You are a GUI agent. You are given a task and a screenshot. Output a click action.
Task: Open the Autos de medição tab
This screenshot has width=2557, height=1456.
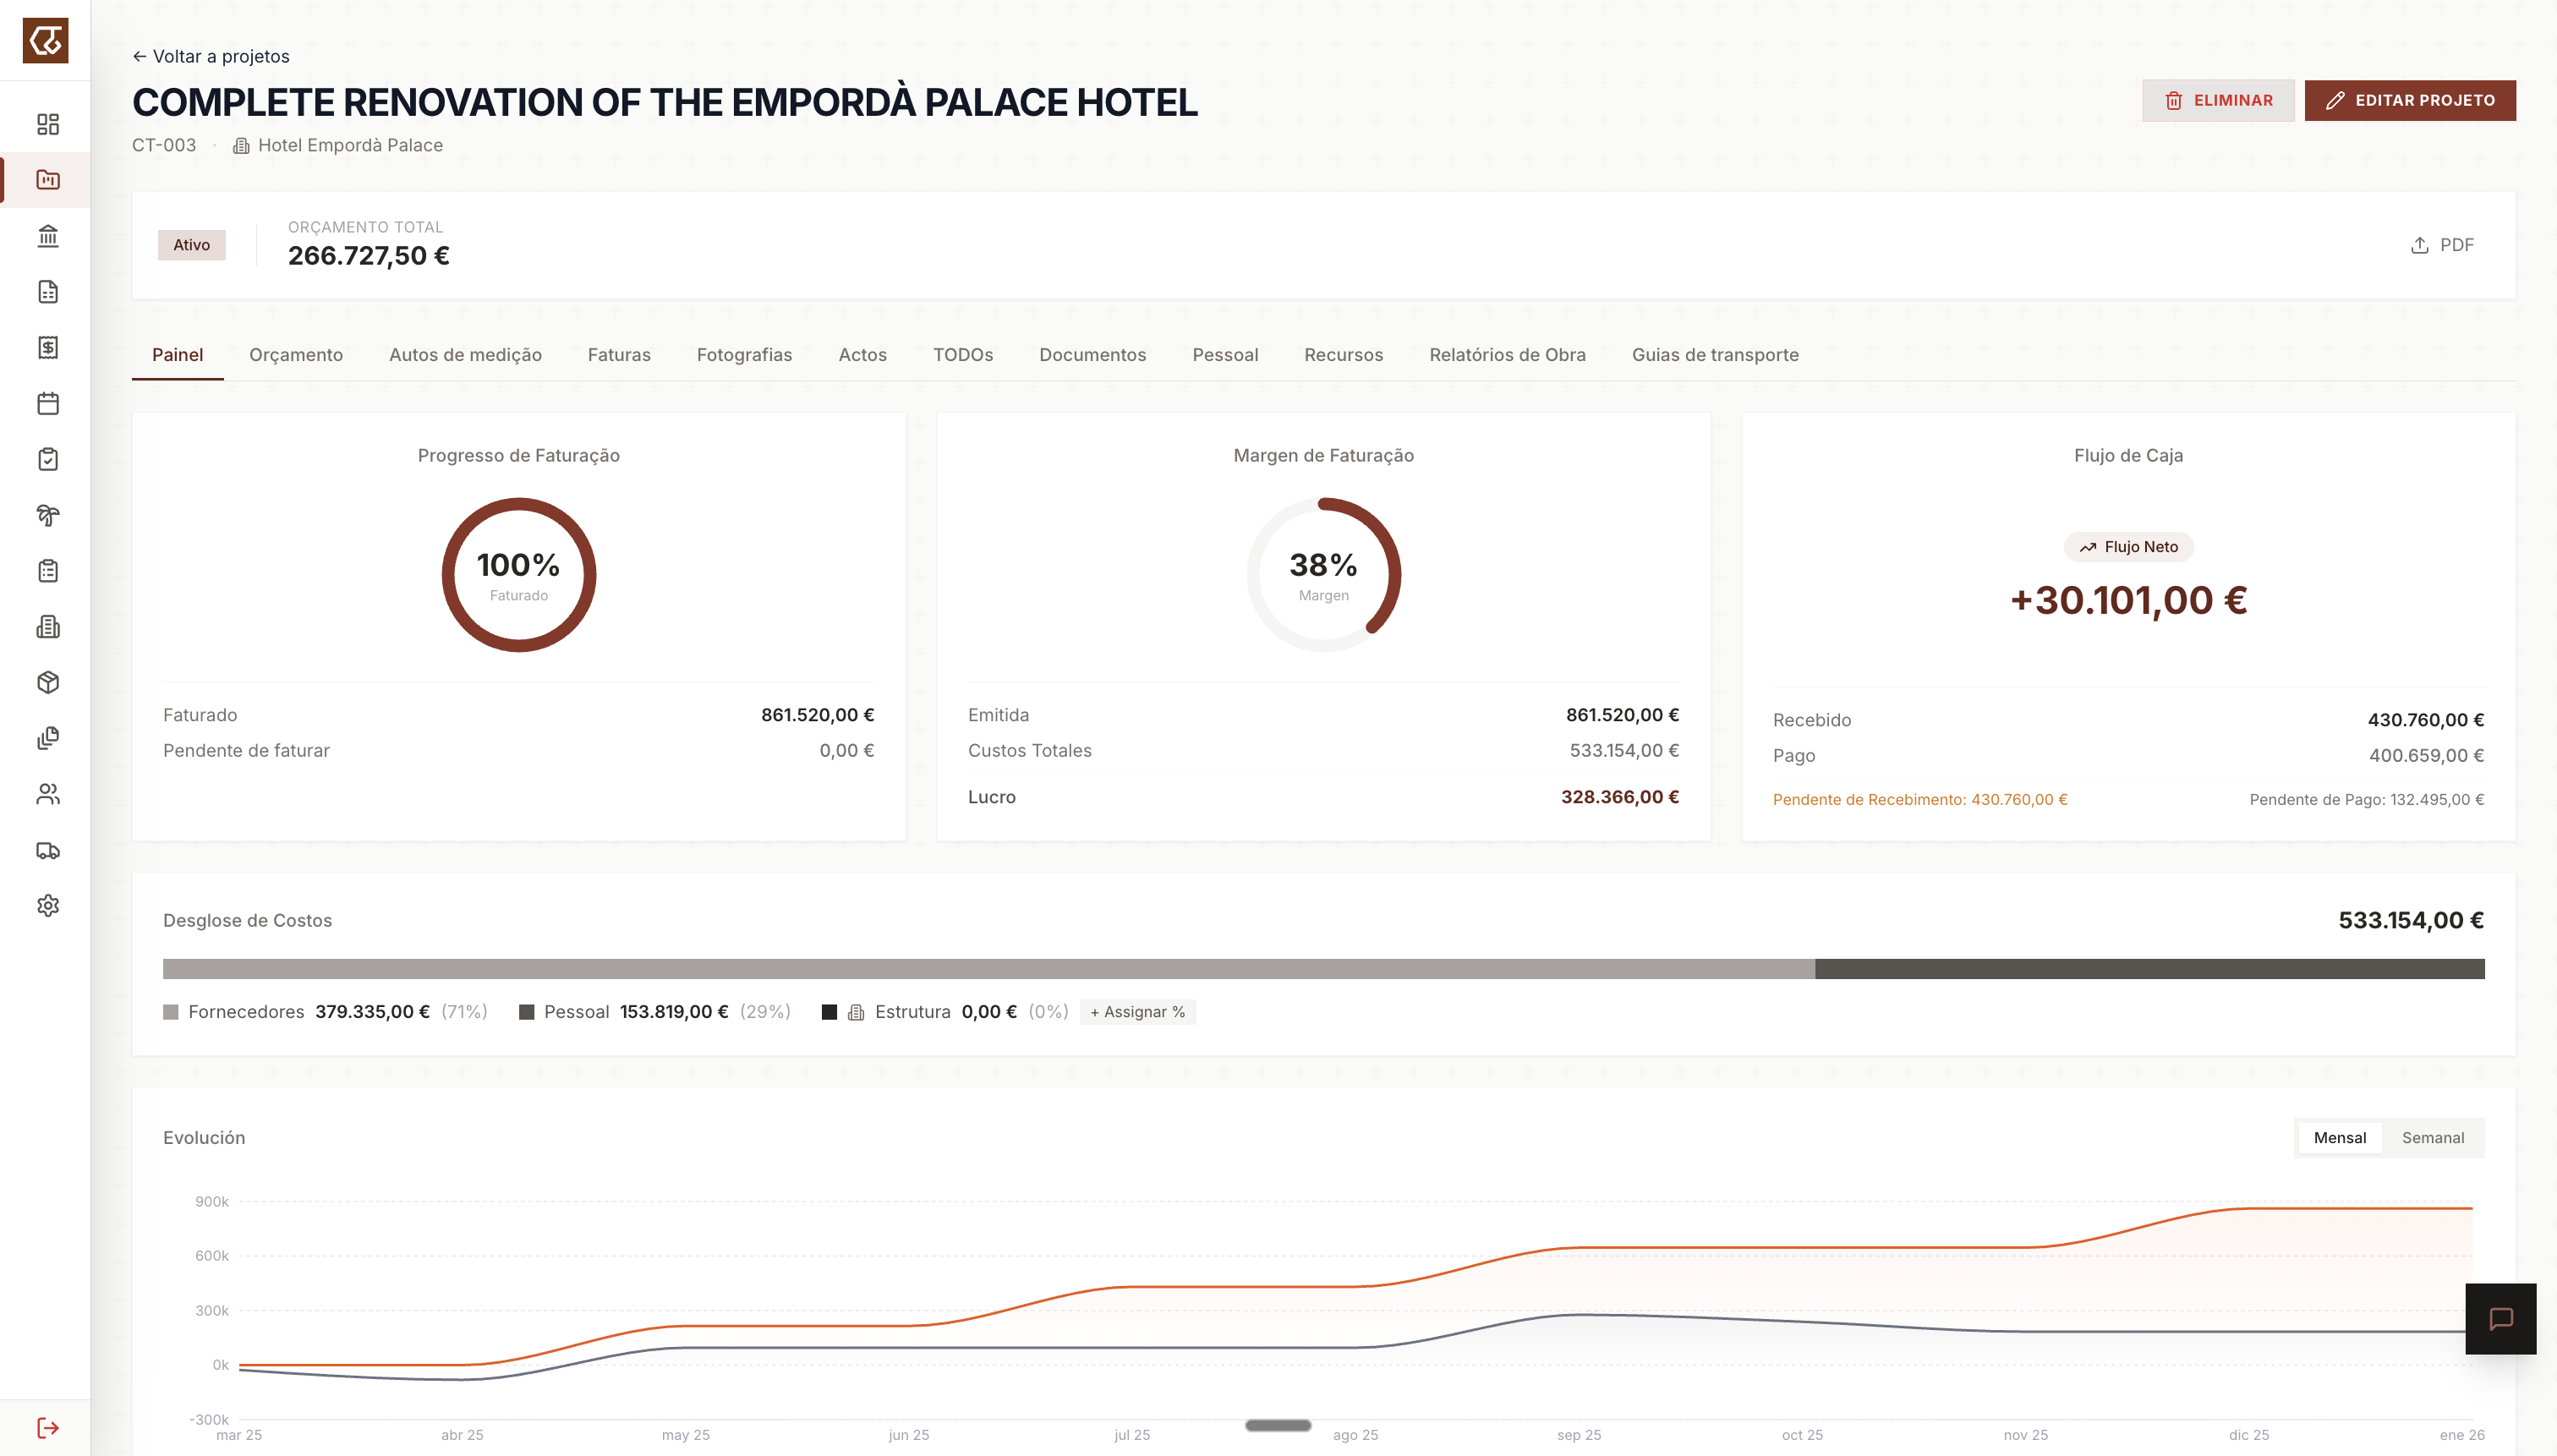465,355
